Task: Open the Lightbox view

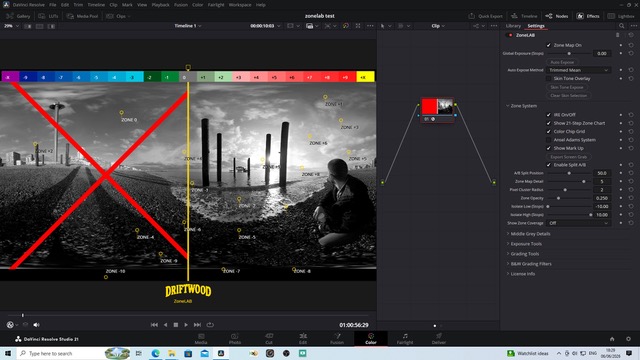Action: point(621,16)
